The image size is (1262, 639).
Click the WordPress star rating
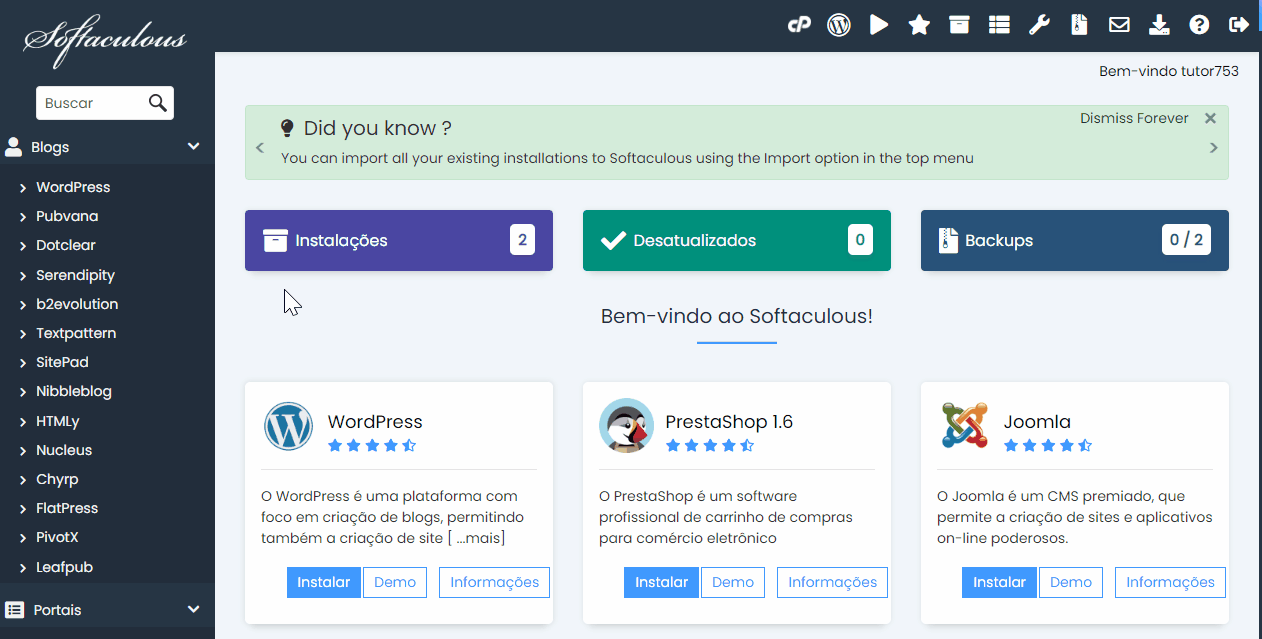[372, 445]
